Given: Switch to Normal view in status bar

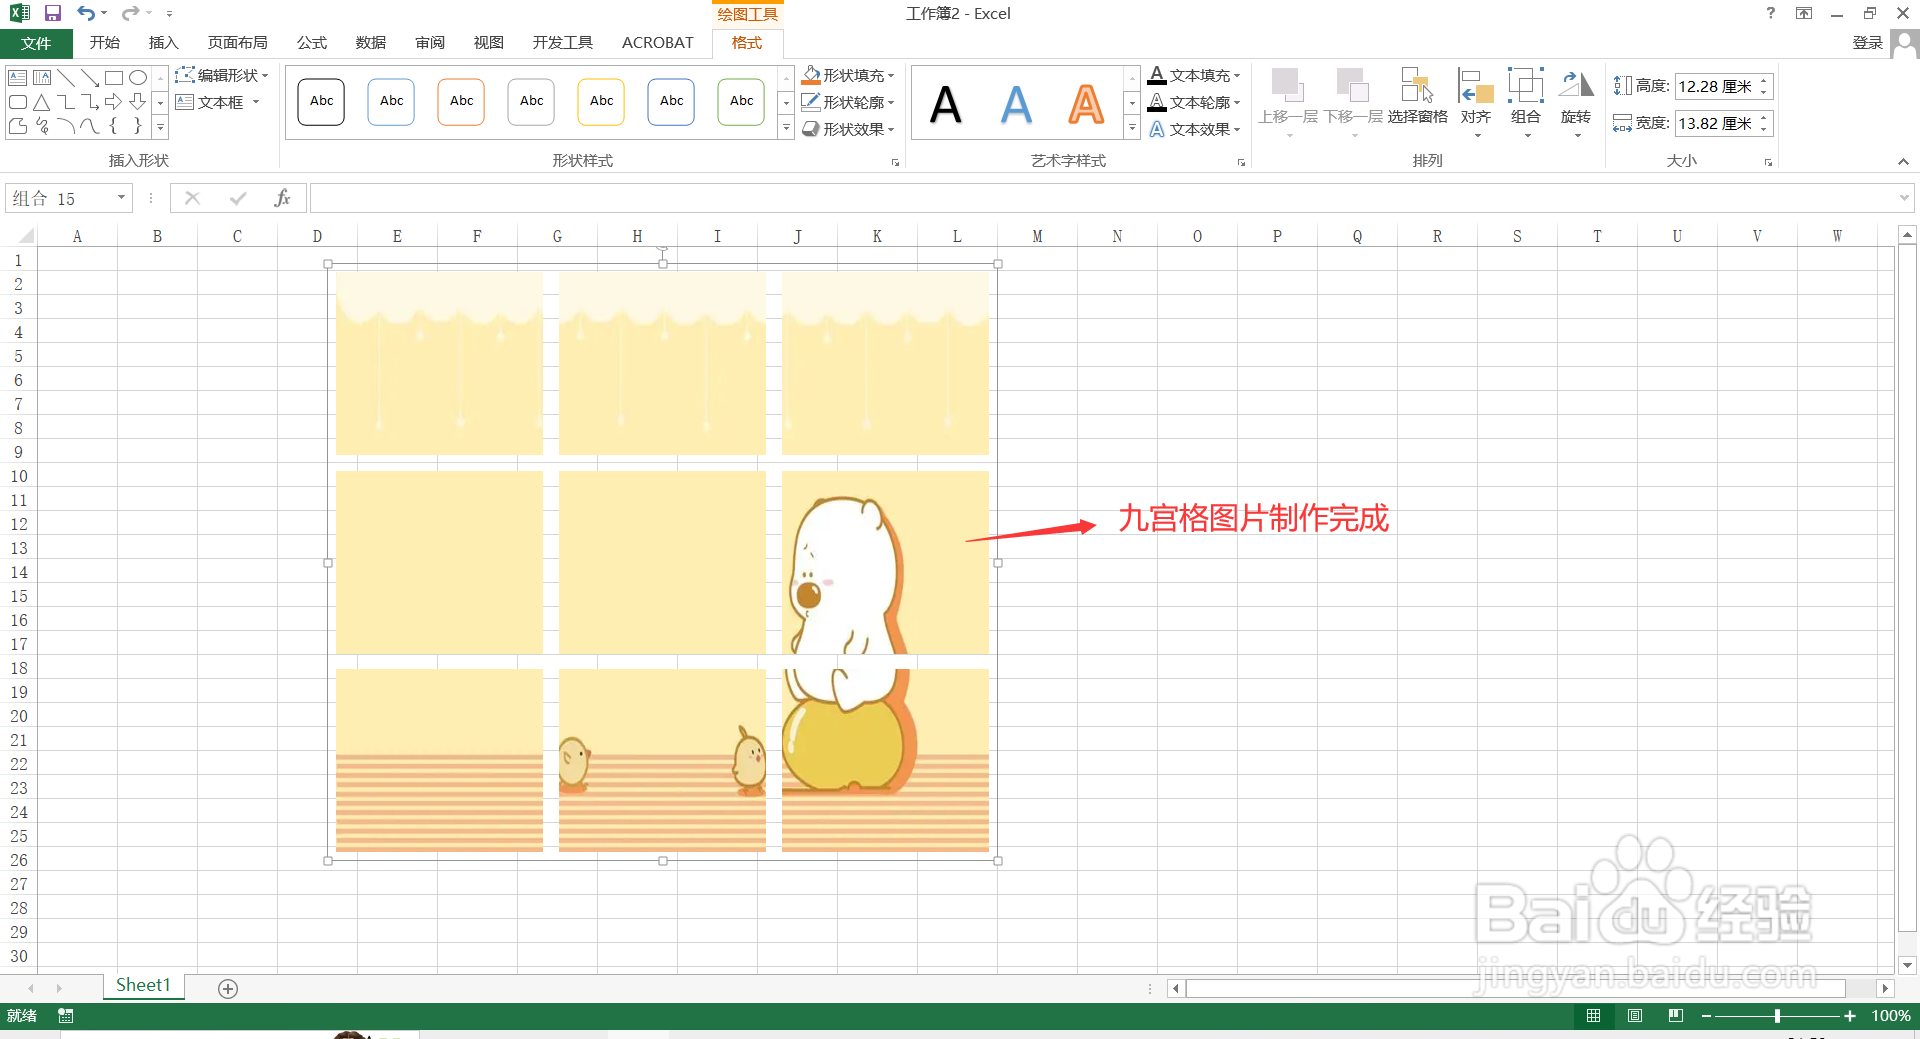Looking at the screenshot, I should (x=1593, y=1016).
